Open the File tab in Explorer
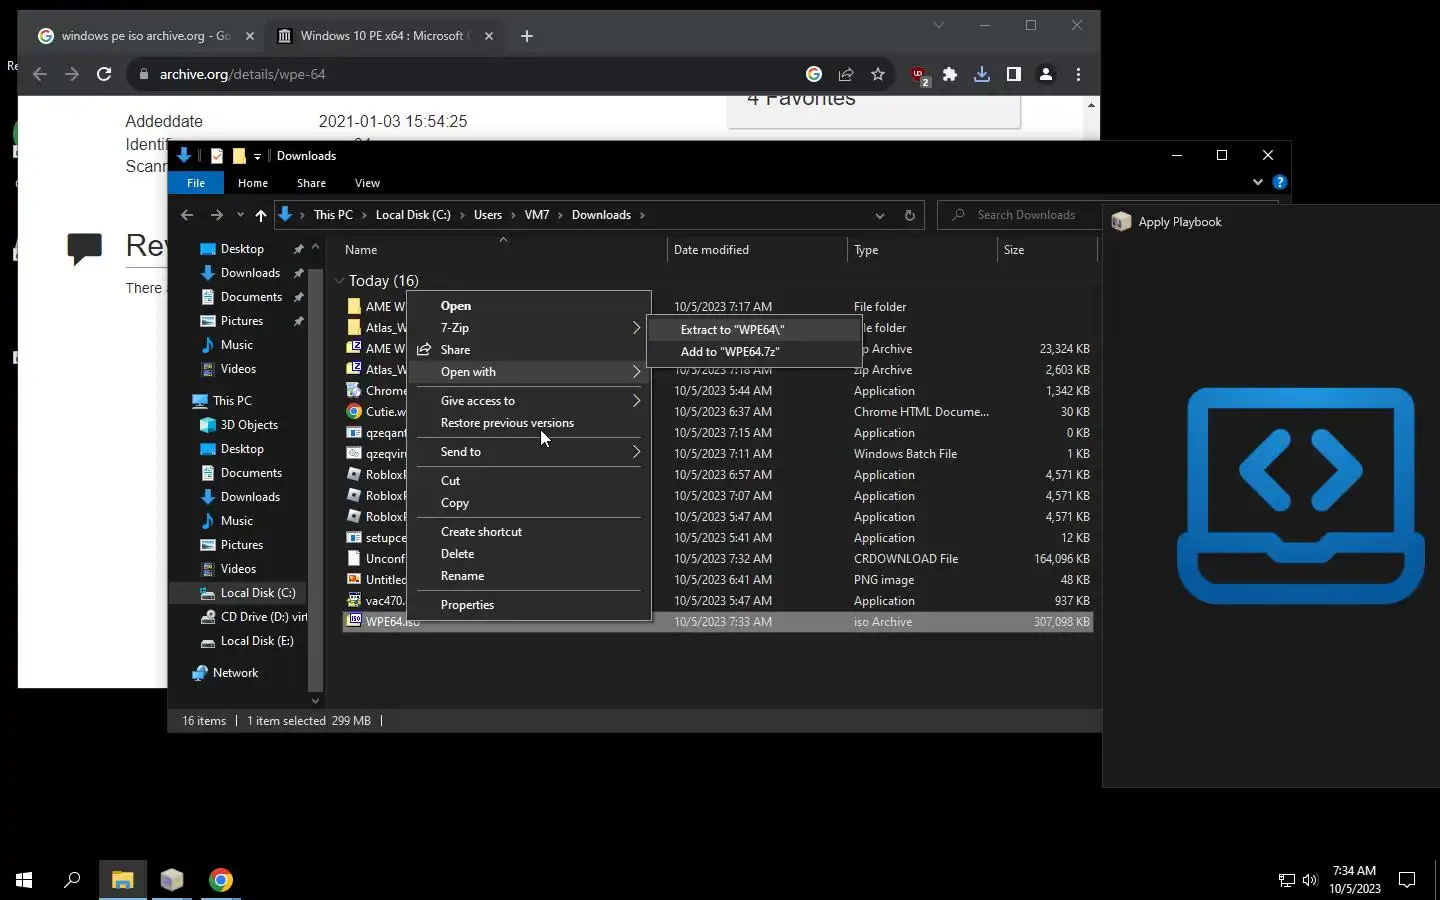1440x900 pixels. [196, 183]
